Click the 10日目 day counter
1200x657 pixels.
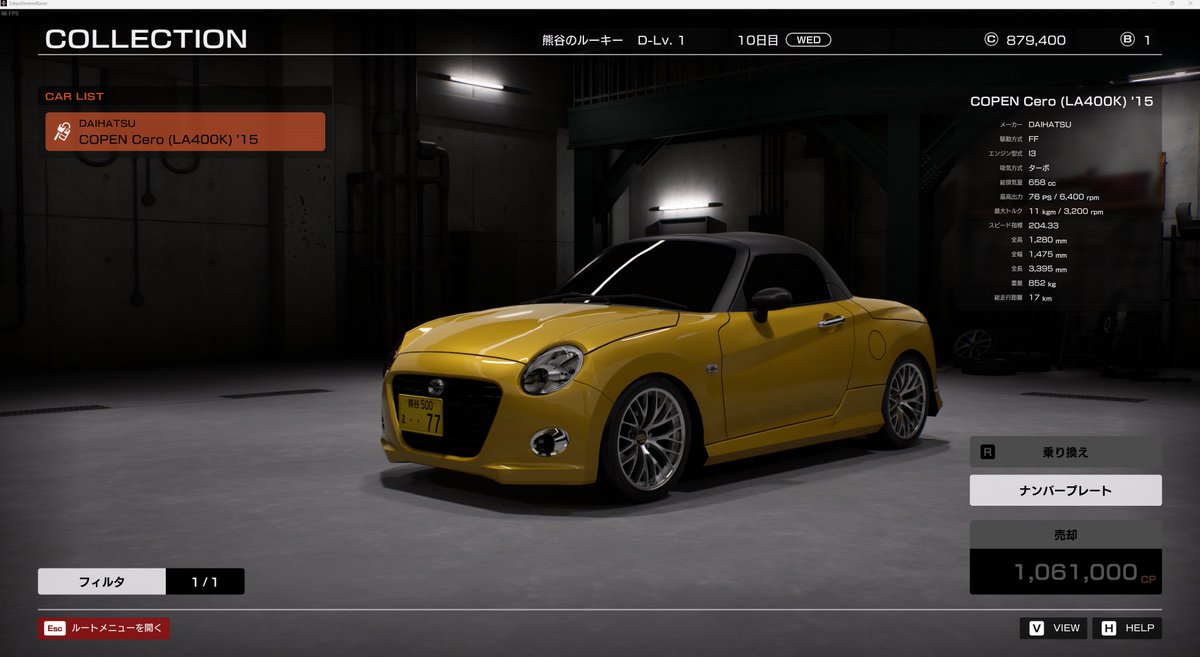click(x=757, y=40)
